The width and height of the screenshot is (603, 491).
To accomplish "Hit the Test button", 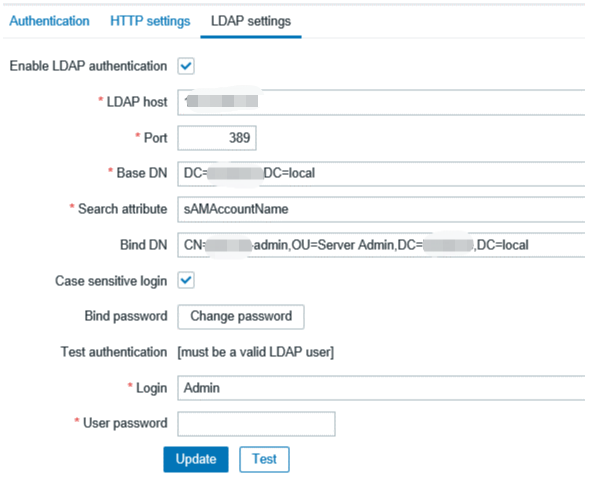I will (264, 459).
